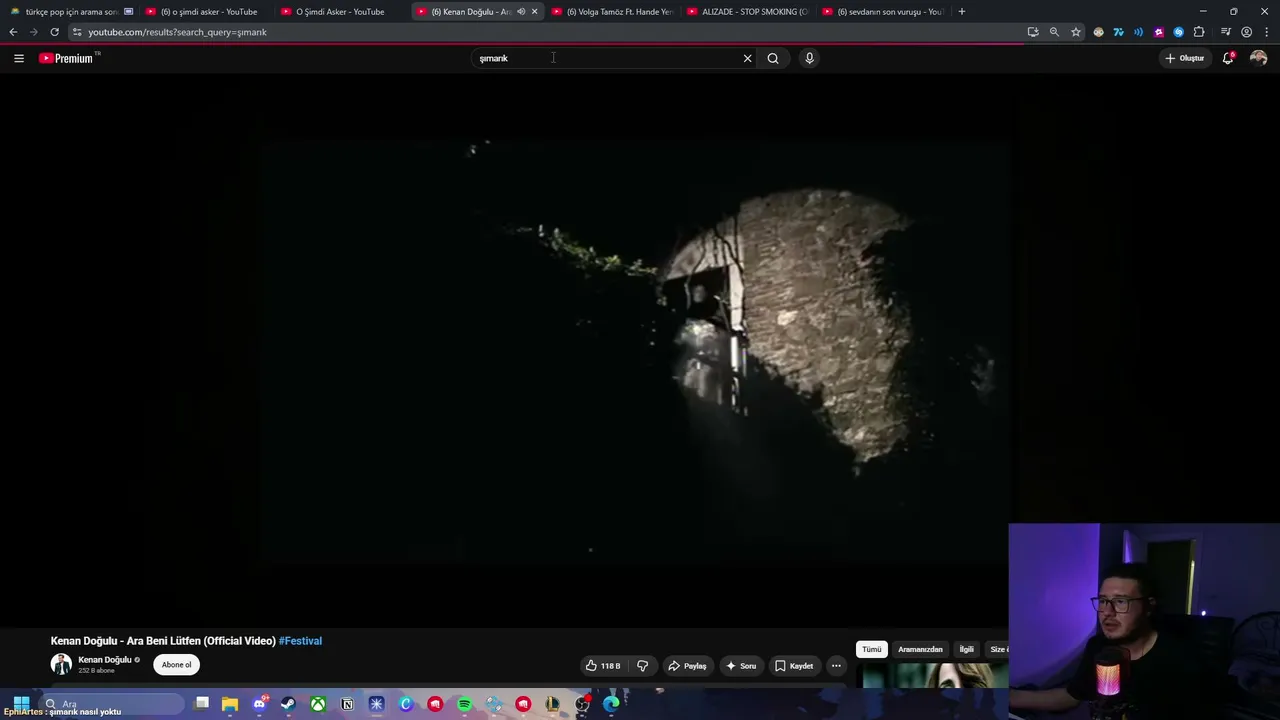
Task: Mute the Kenan Doğulu tab audio
Action: 521,12
